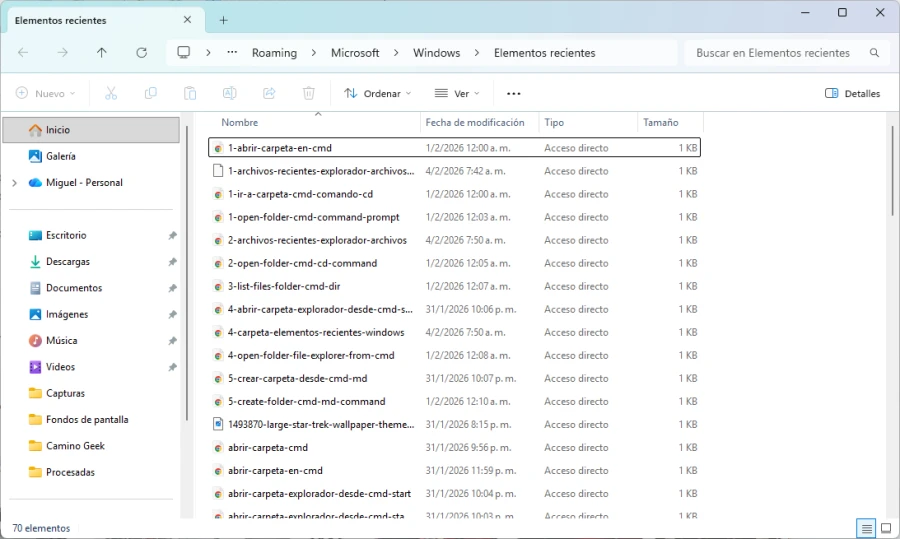Open the Ver view options dropdown

[x=457, y=94]
